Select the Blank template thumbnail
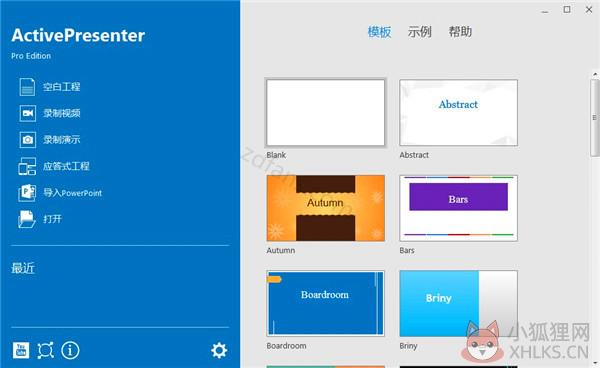The height and width of the screenshot is (368, 600). (x=326, y=112)
